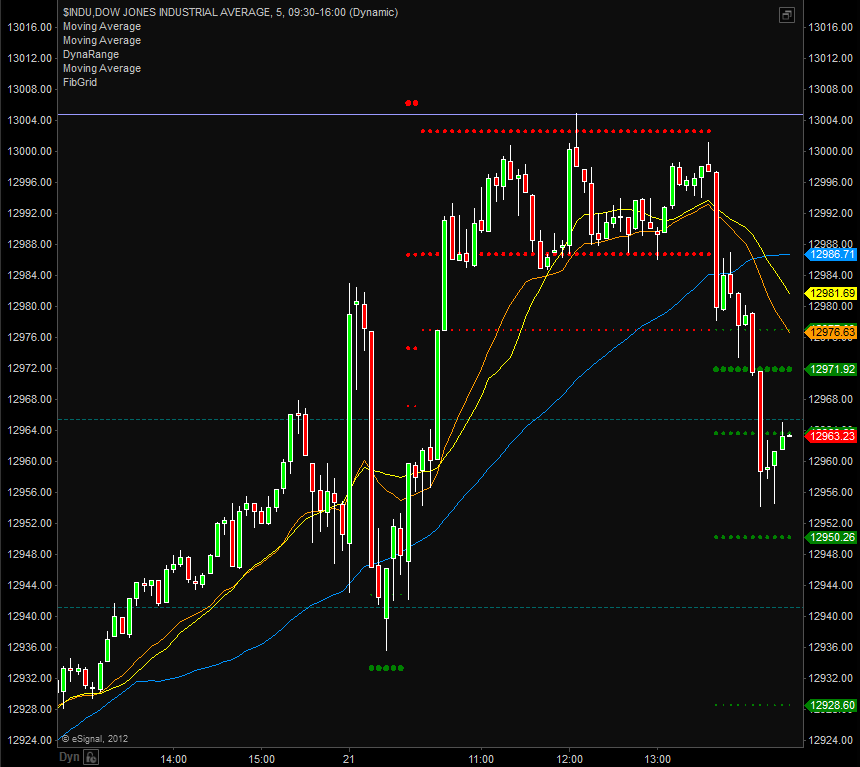The height and width of the screenshot is (767, 860).
Task: Select the third Moving Average label above FibGrid
Action: [x=101, y=68]
